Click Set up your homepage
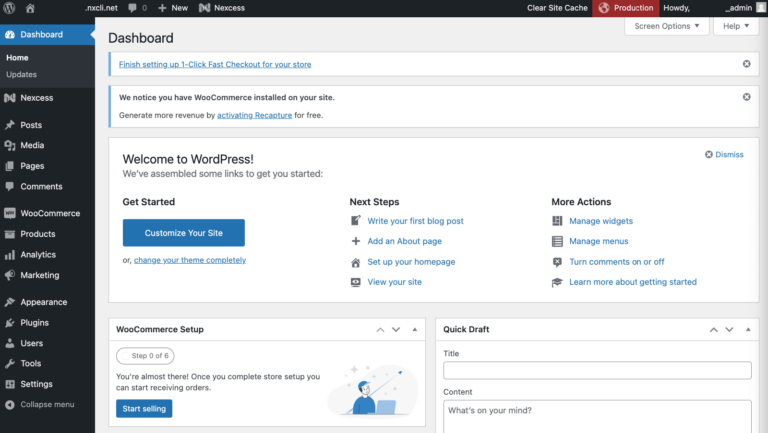The height and width of the screenshot is (433, 768). click(411, 262)
